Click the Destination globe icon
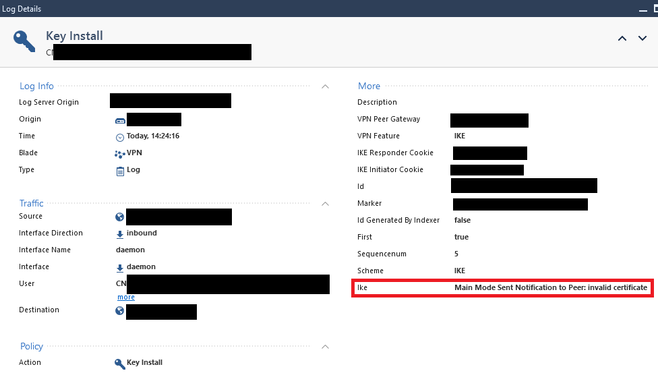This screenshot has width=658, height=386. tap(120, 310)
